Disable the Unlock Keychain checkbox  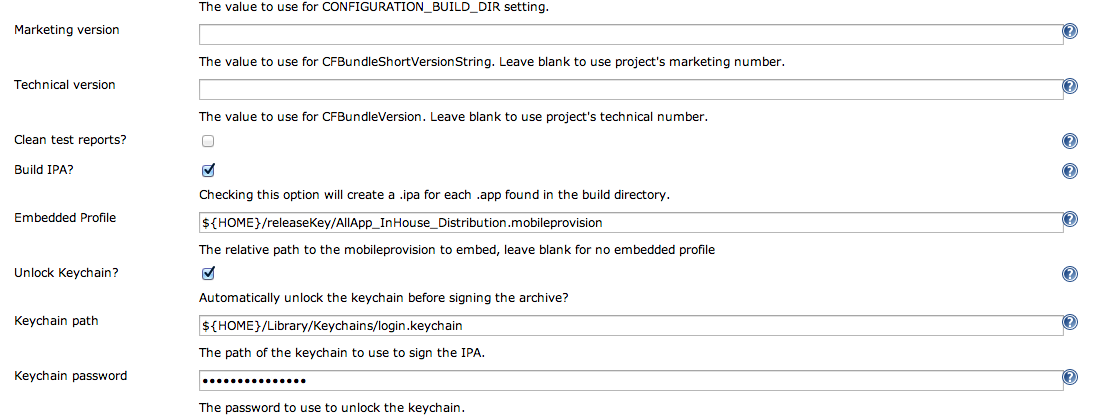tap(208, 273)
